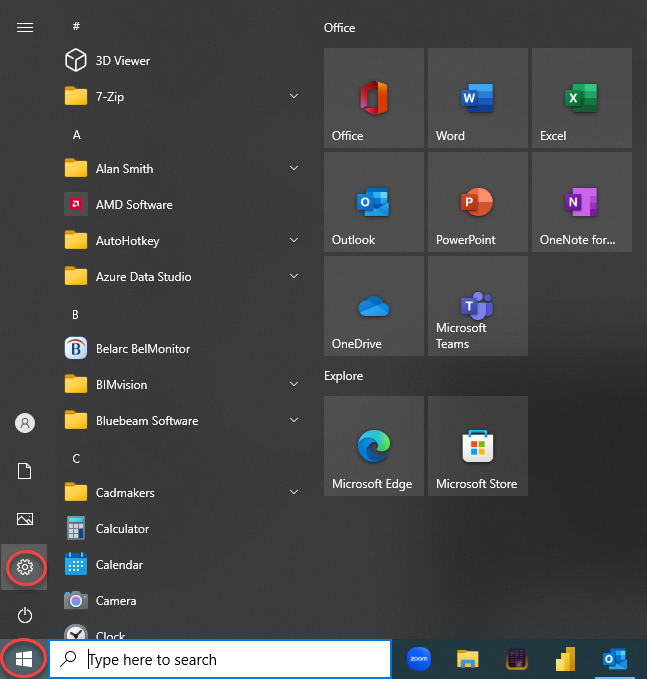Click the B section letter header
647x679 pixels.
(75, 314)
